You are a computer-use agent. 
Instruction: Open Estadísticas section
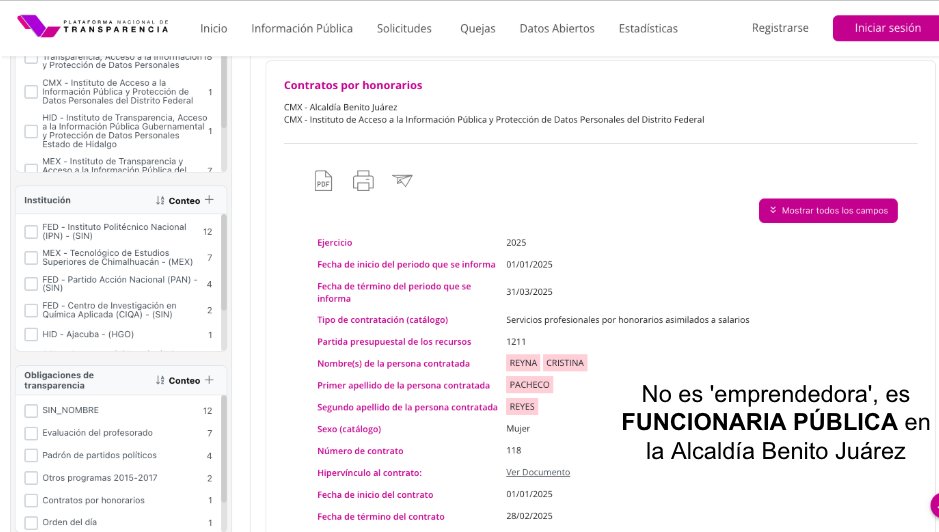(648, 28)
